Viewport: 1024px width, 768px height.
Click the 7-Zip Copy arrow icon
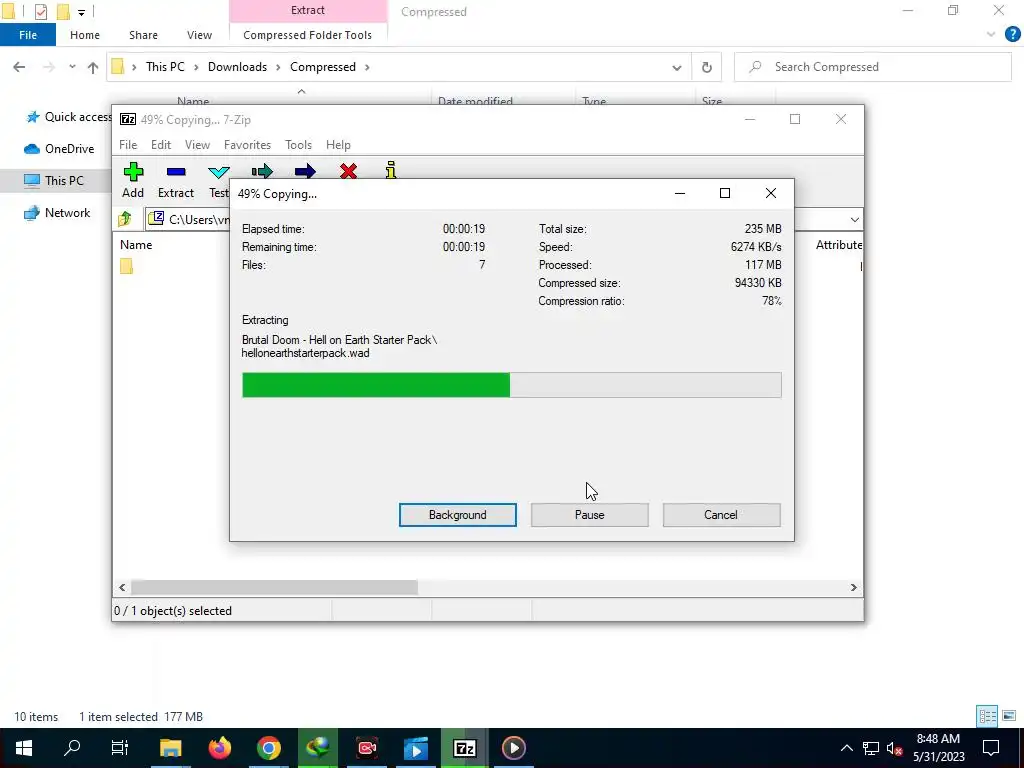coord(262,171)
